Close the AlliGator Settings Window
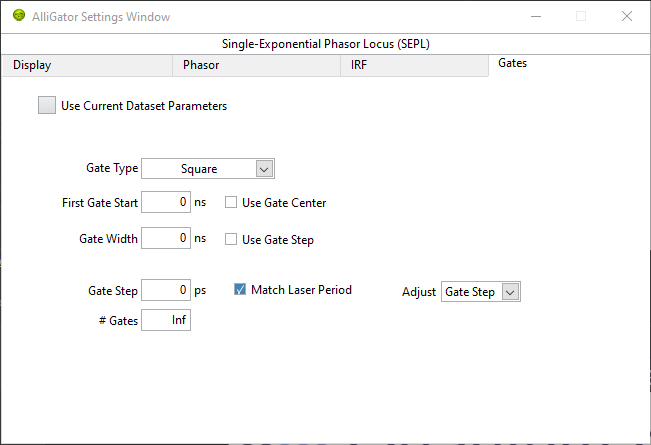651x445 pixels. [x=627, y=16]
